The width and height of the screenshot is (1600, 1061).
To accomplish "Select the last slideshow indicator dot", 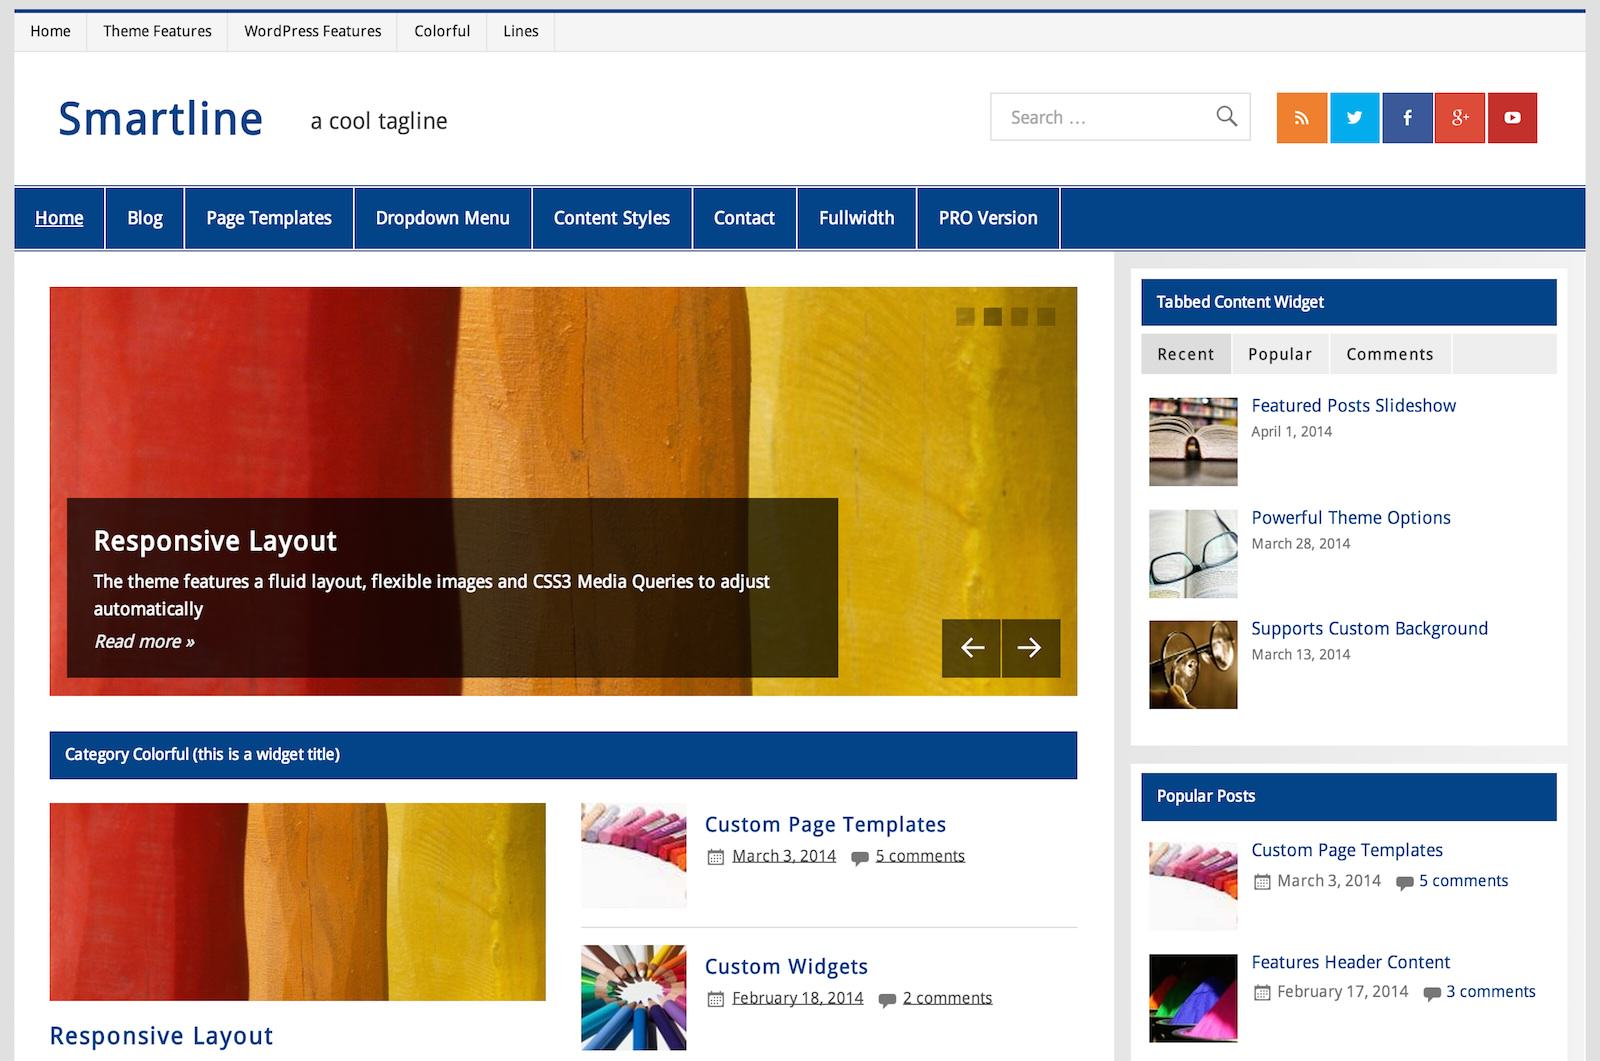I will (x=1046, y=317).
